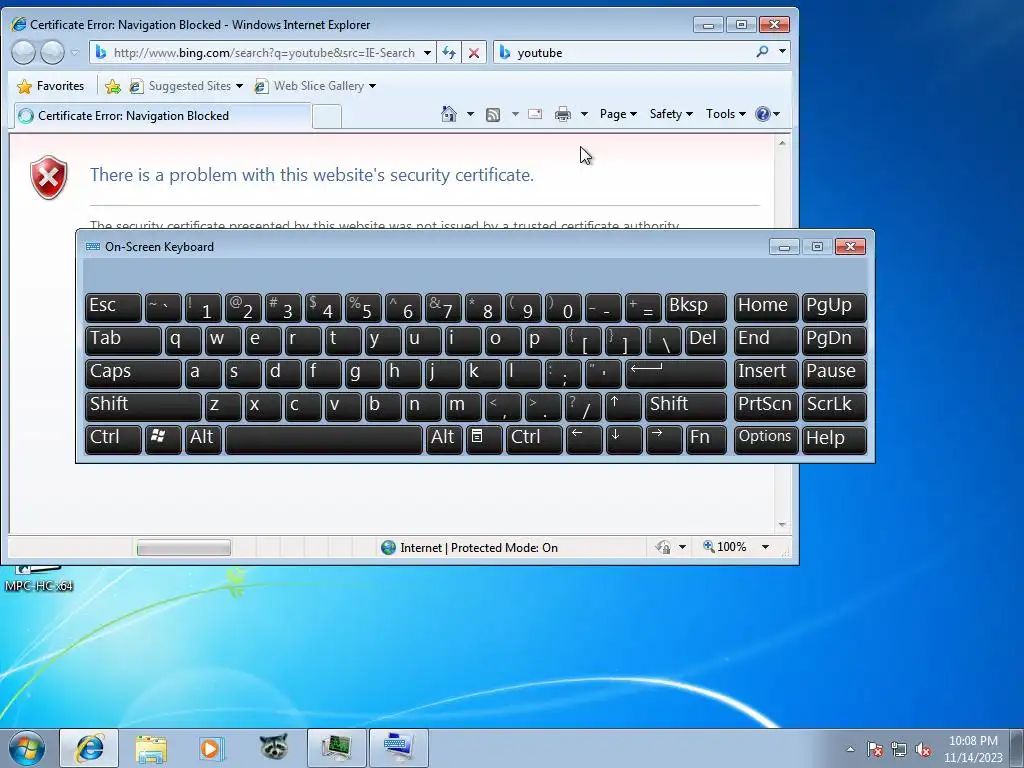This screenshot has width=1024, height=768.
Task: Click the muted volume icon in system tray
Action: (923, 750)
